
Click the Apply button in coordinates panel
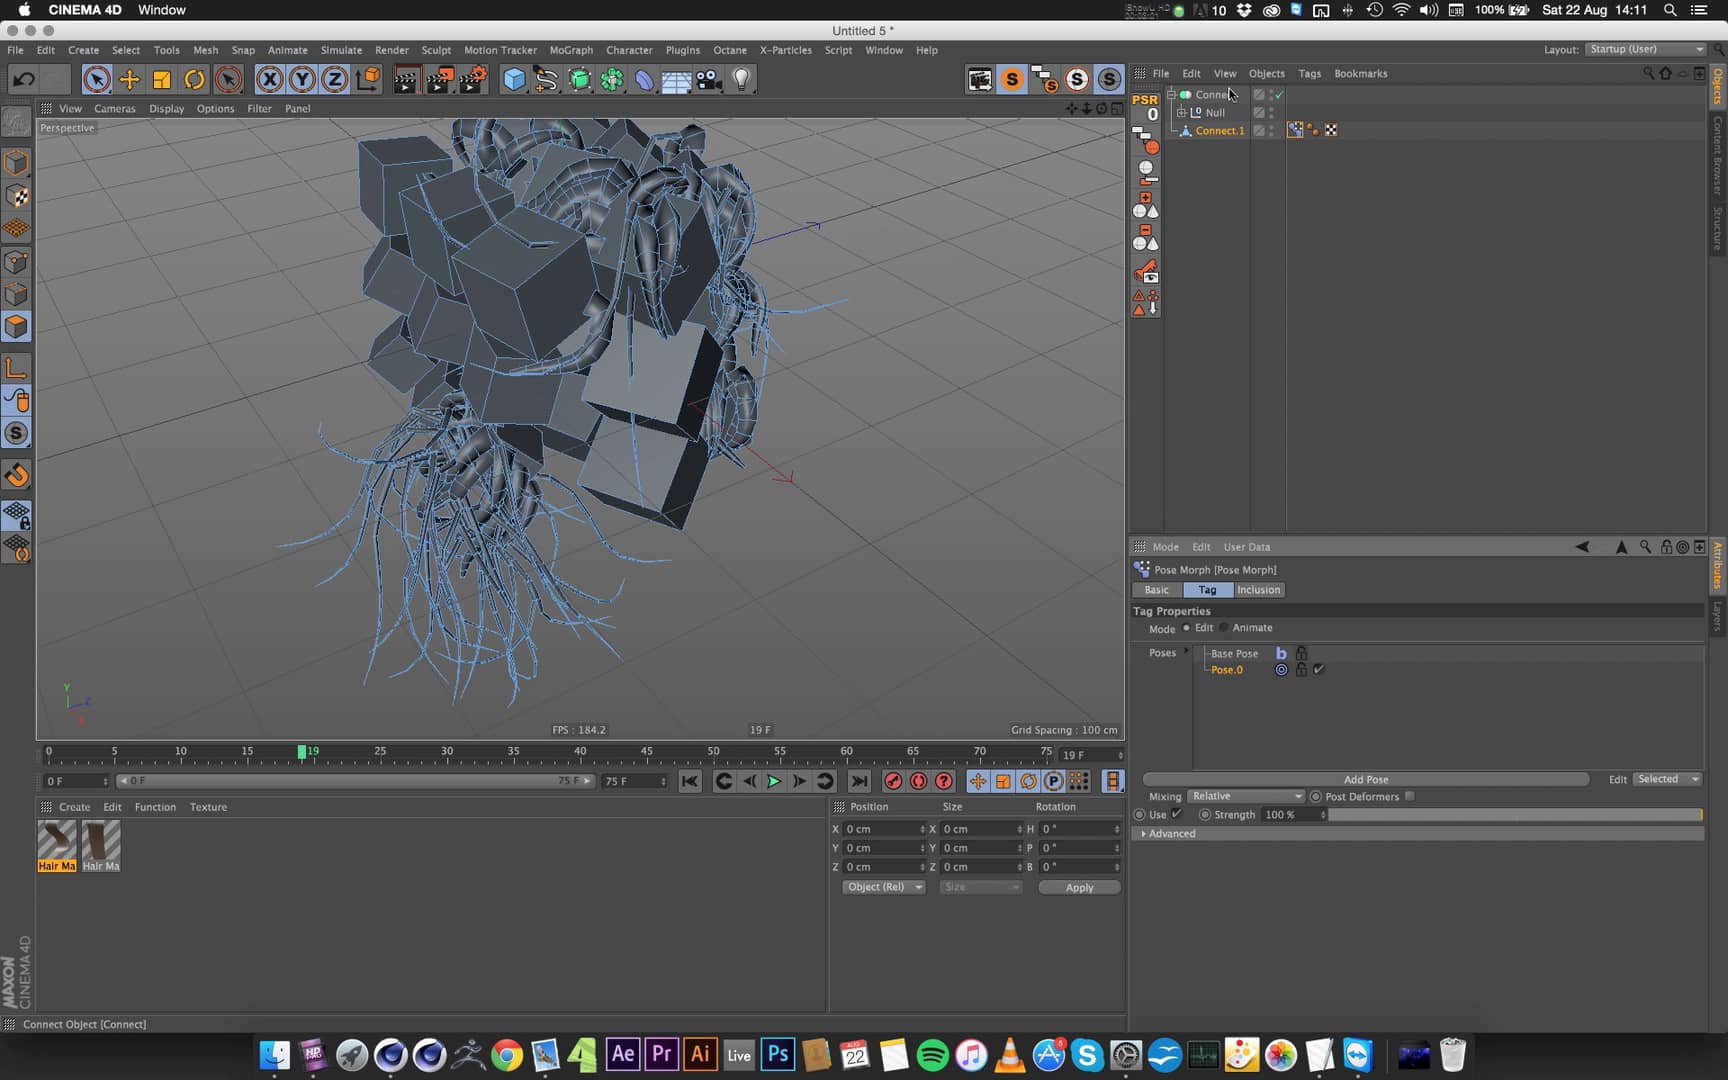pos(1078,887)
